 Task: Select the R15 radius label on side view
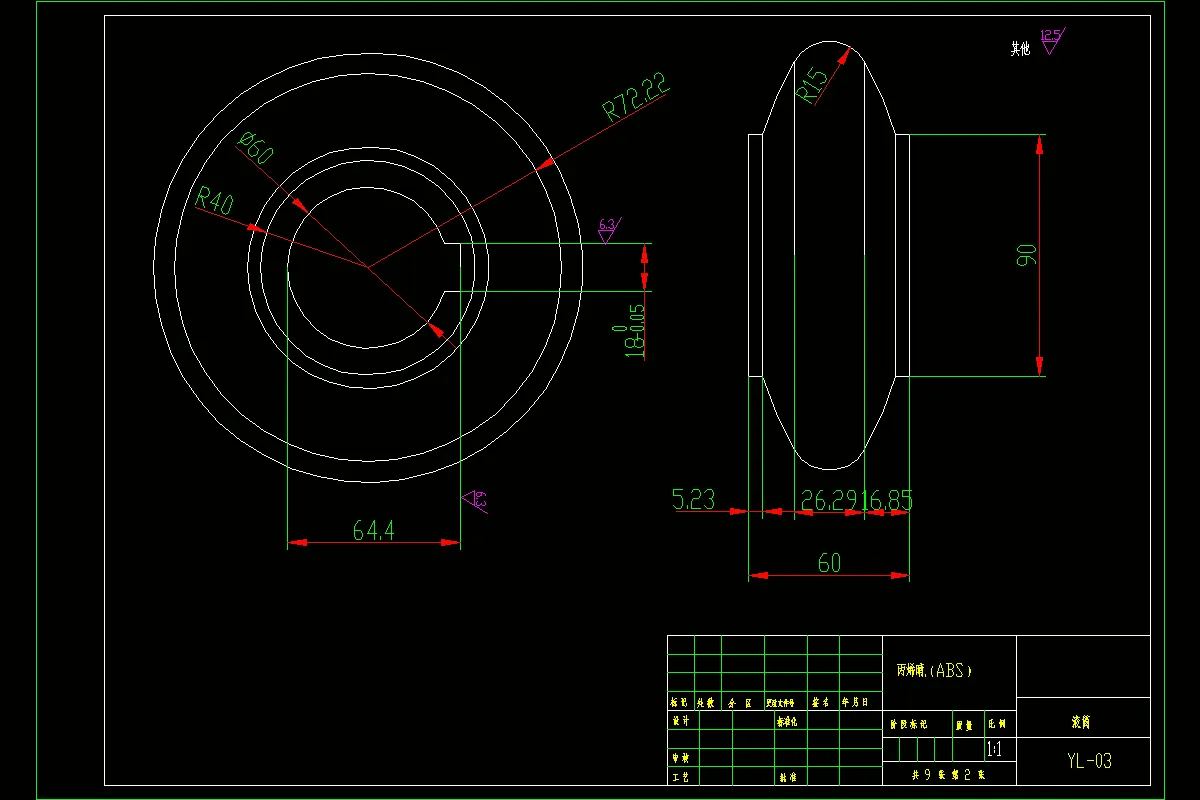(814, 85)
